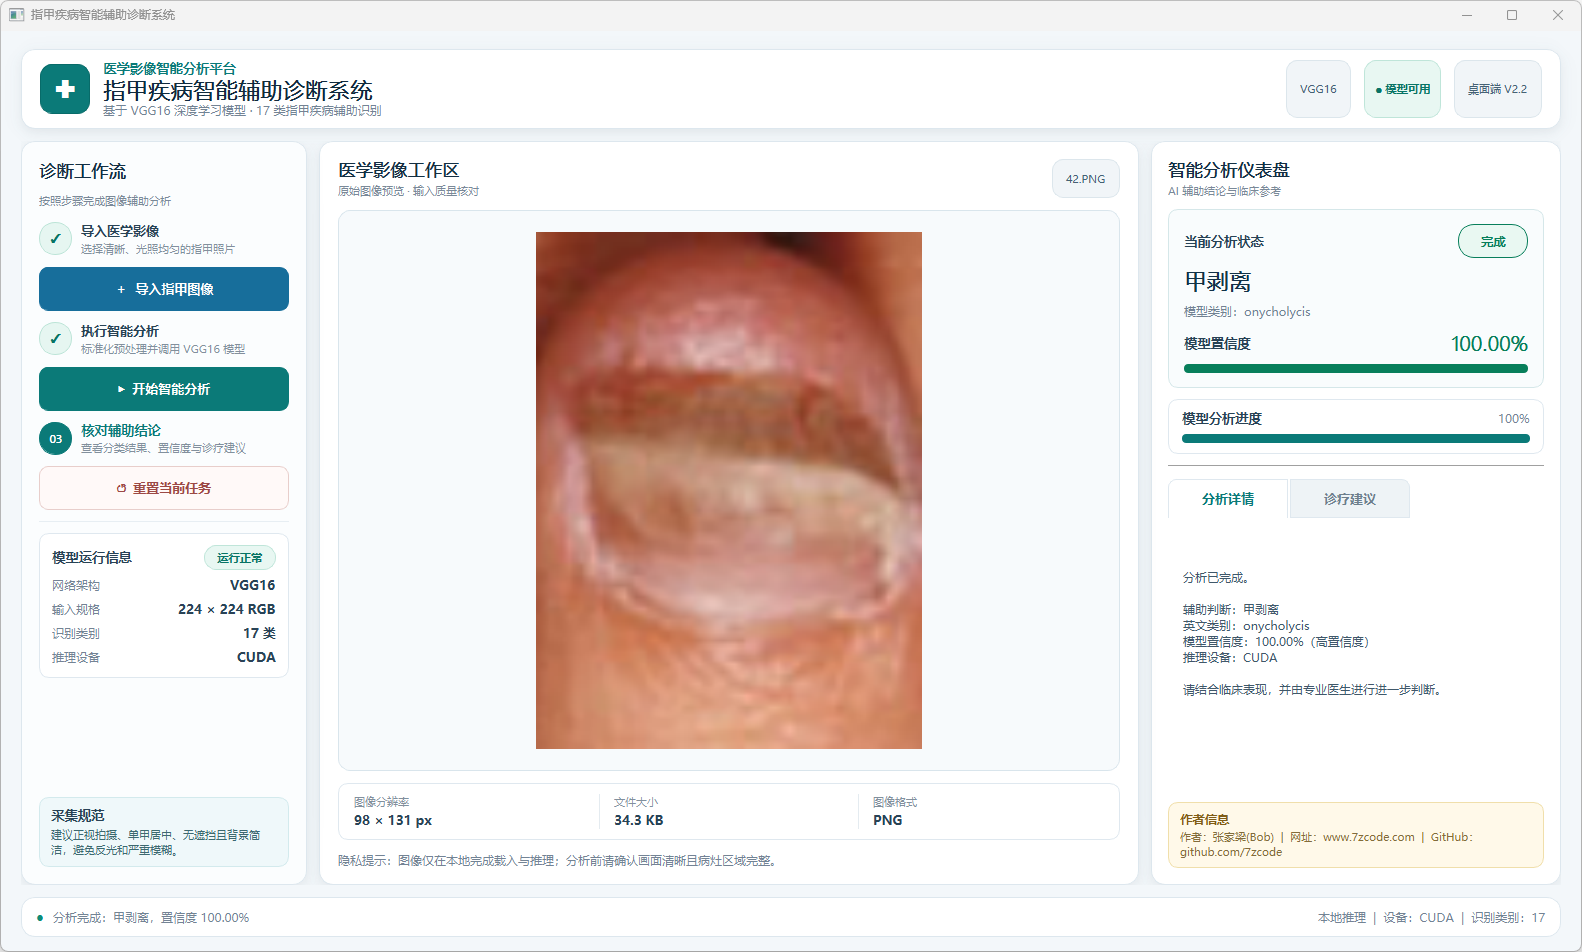The image size is (1582, 952).
Task: Click the 完成 status pill
Action: [1492, 241]
